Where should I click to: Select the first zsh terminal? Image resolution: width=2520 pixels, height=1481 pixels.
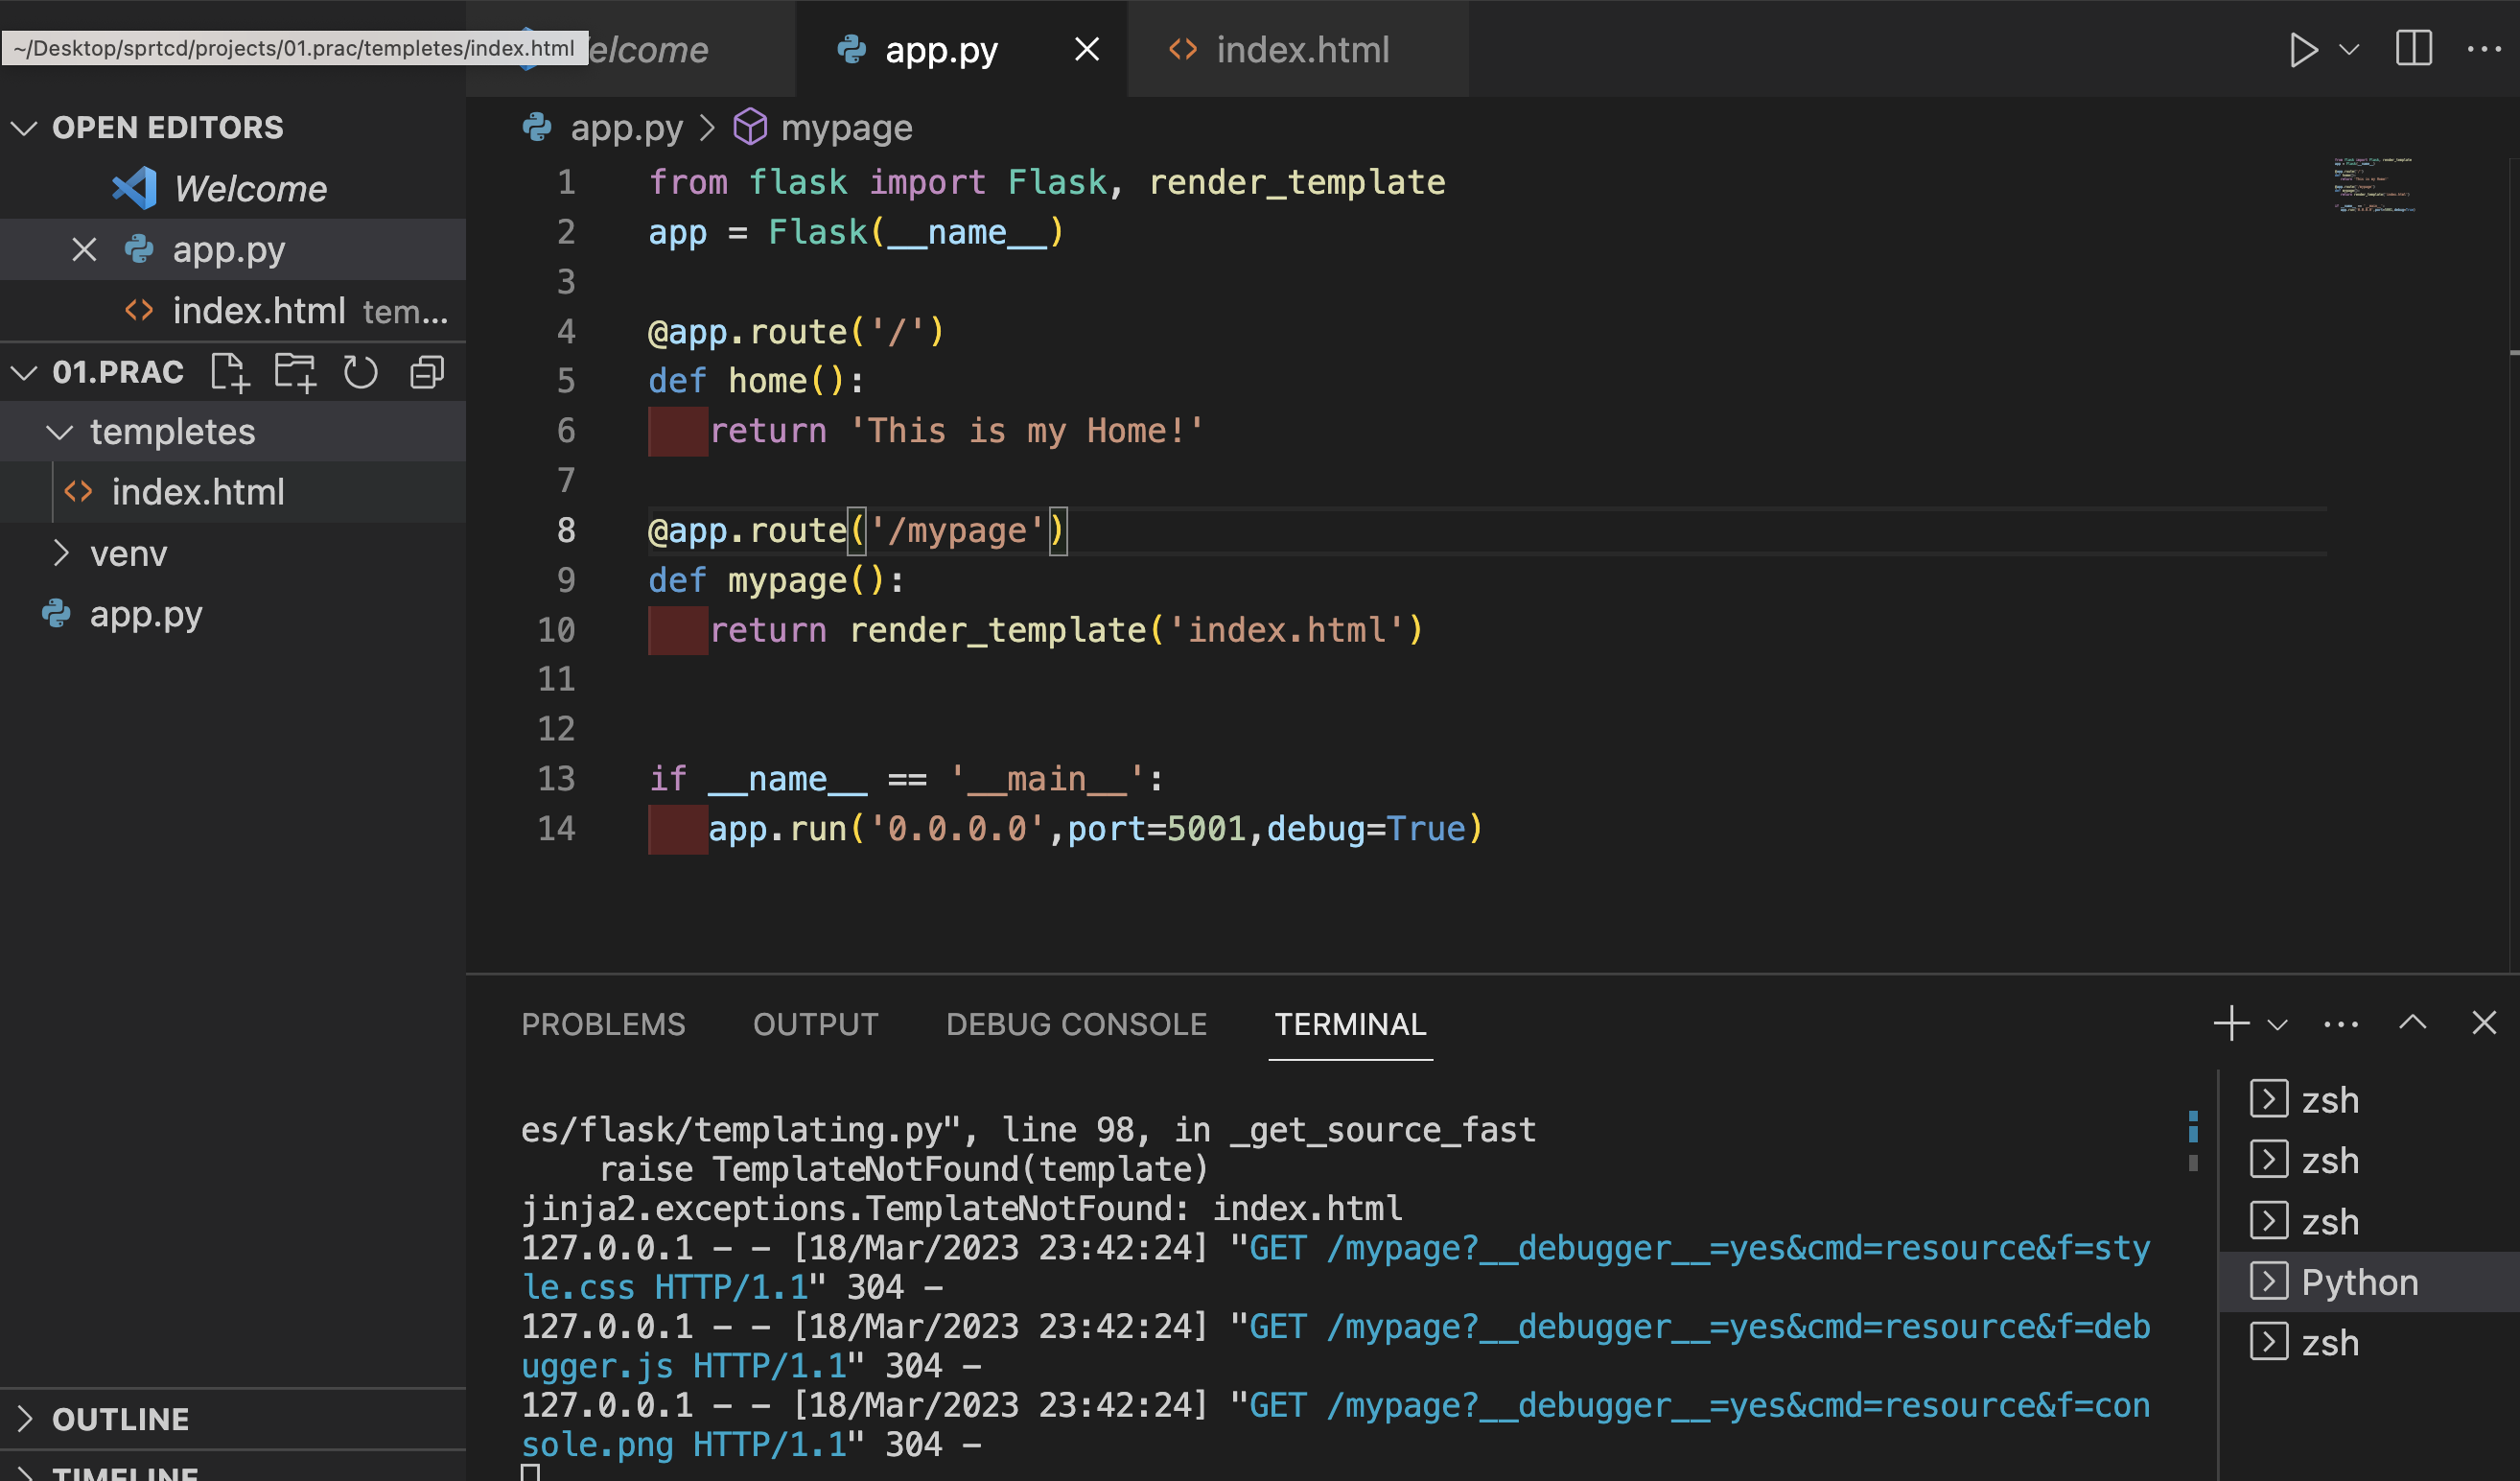click(2368, 1100)
